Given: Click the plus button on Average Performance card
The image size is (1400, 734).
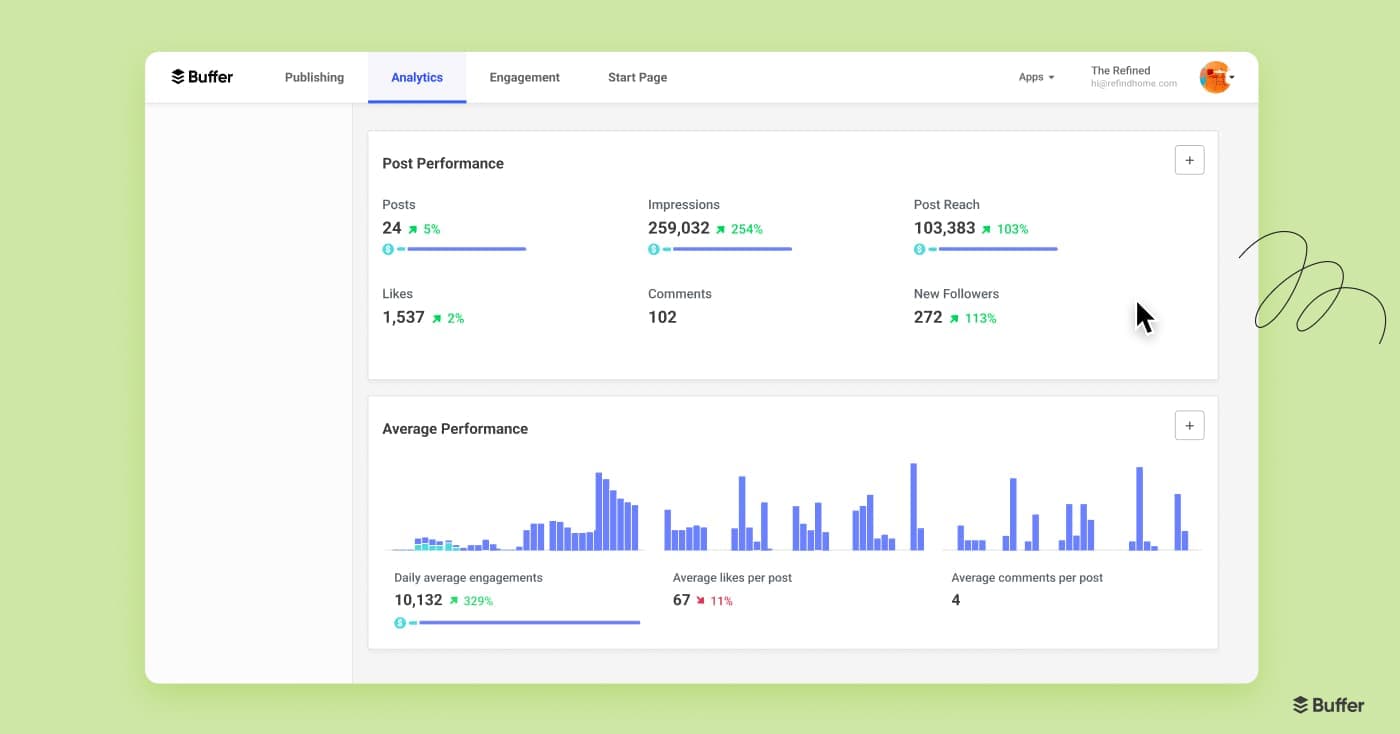Looking at the screenshot, I should tap(1189, 425).
